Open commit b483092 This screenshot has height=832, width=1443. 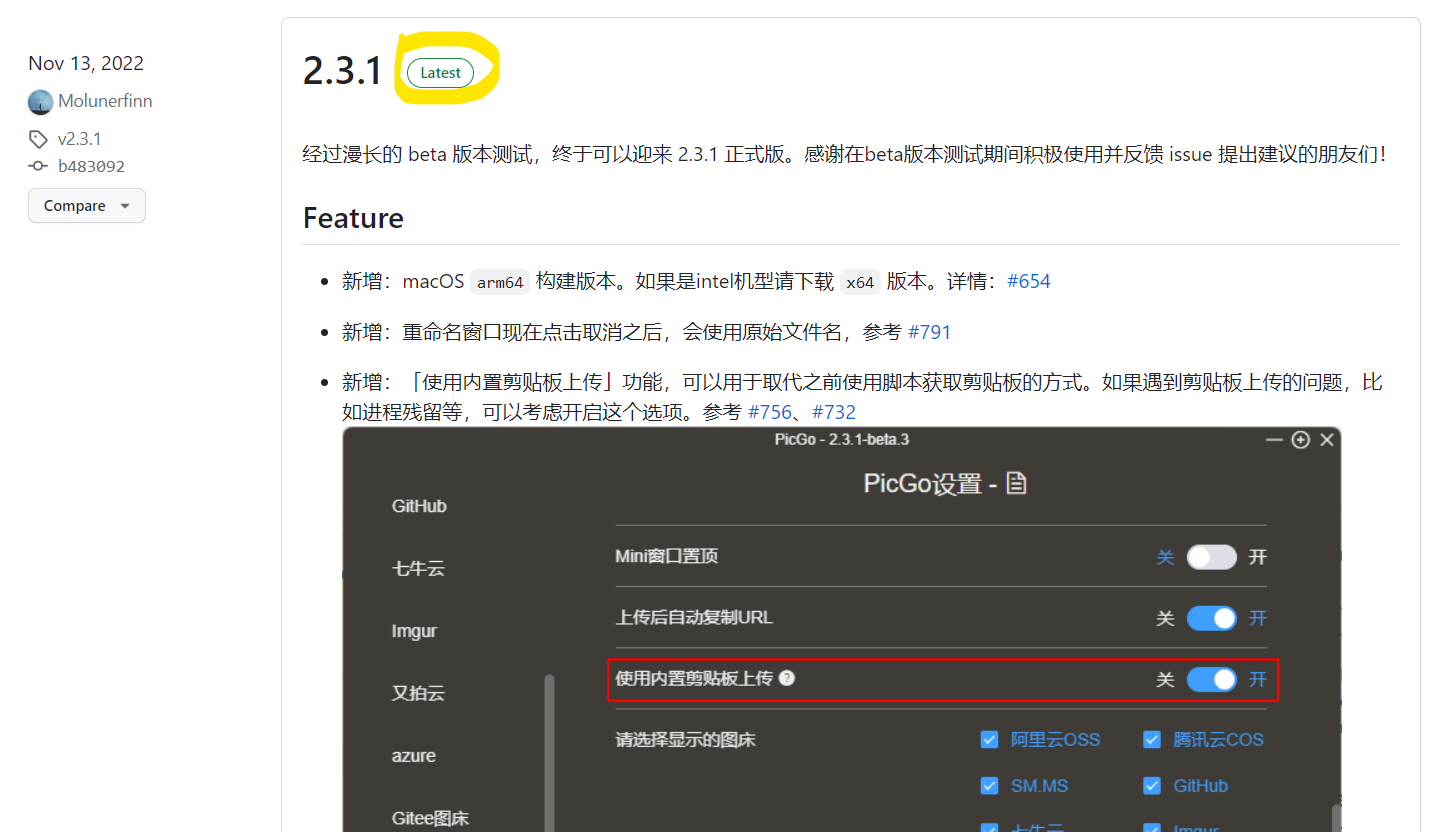[x=91, y=166]
